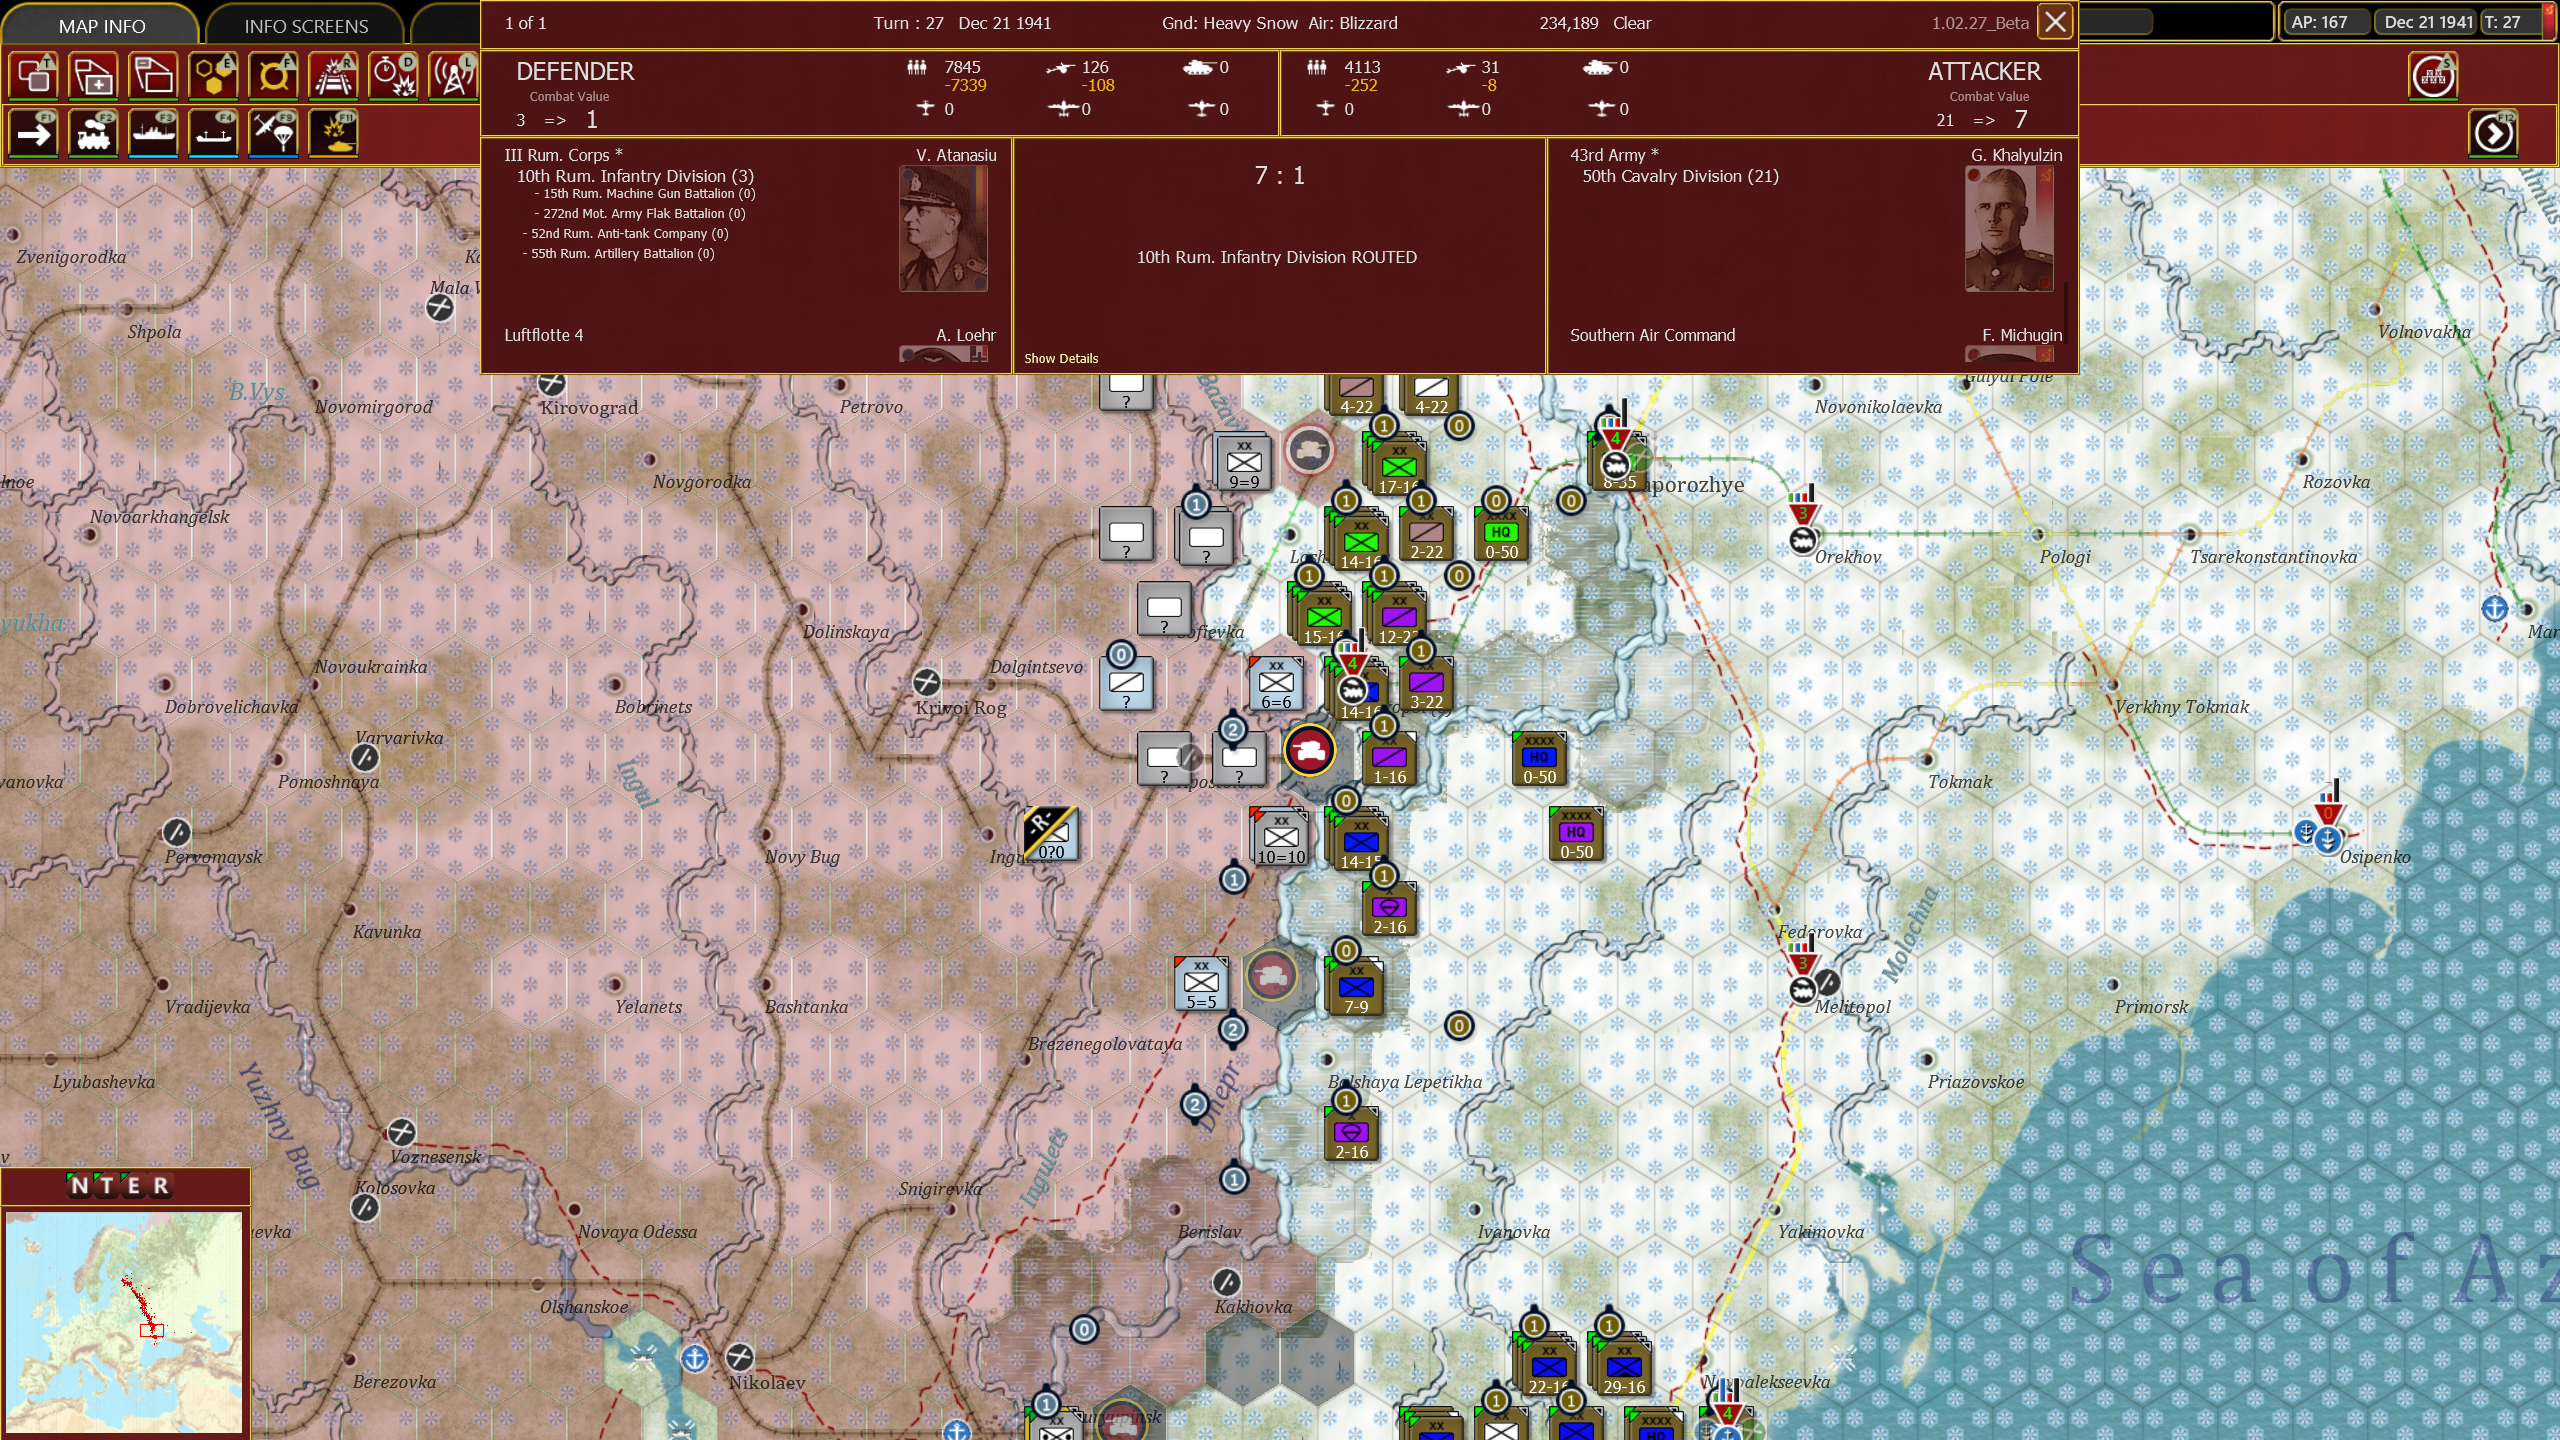Image resolution: width=2560 pixels, height=1440 pixels.
Task: Close the combat report window
Action: pyautogui.click(x=2055, y=22)
